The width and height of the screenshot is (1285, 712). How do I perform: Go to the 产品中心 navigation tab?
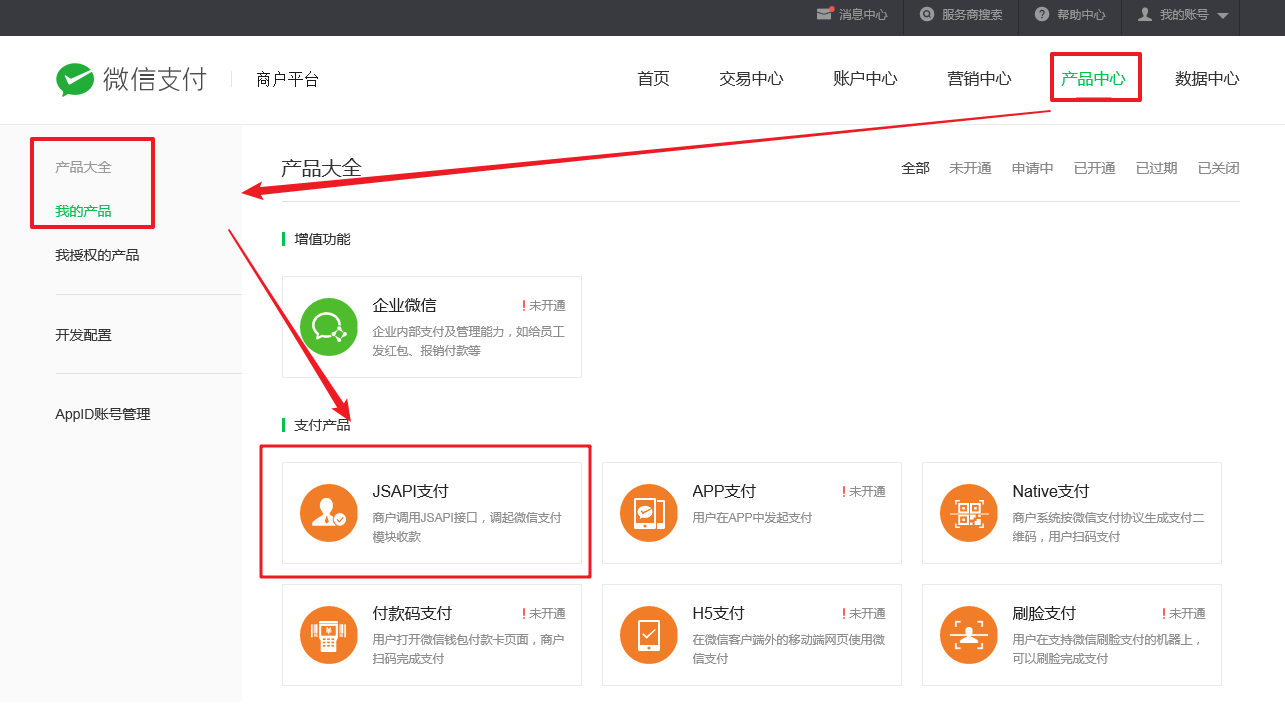(1093, 79)
